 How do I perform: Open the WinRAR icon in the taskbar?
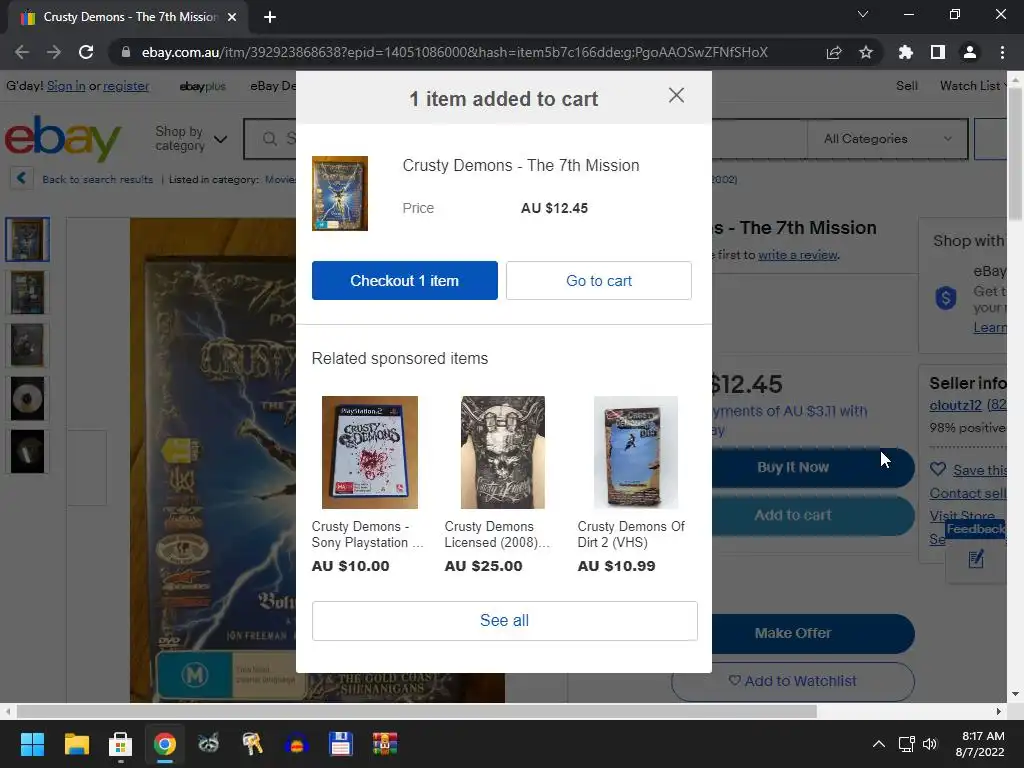[385, 744]
